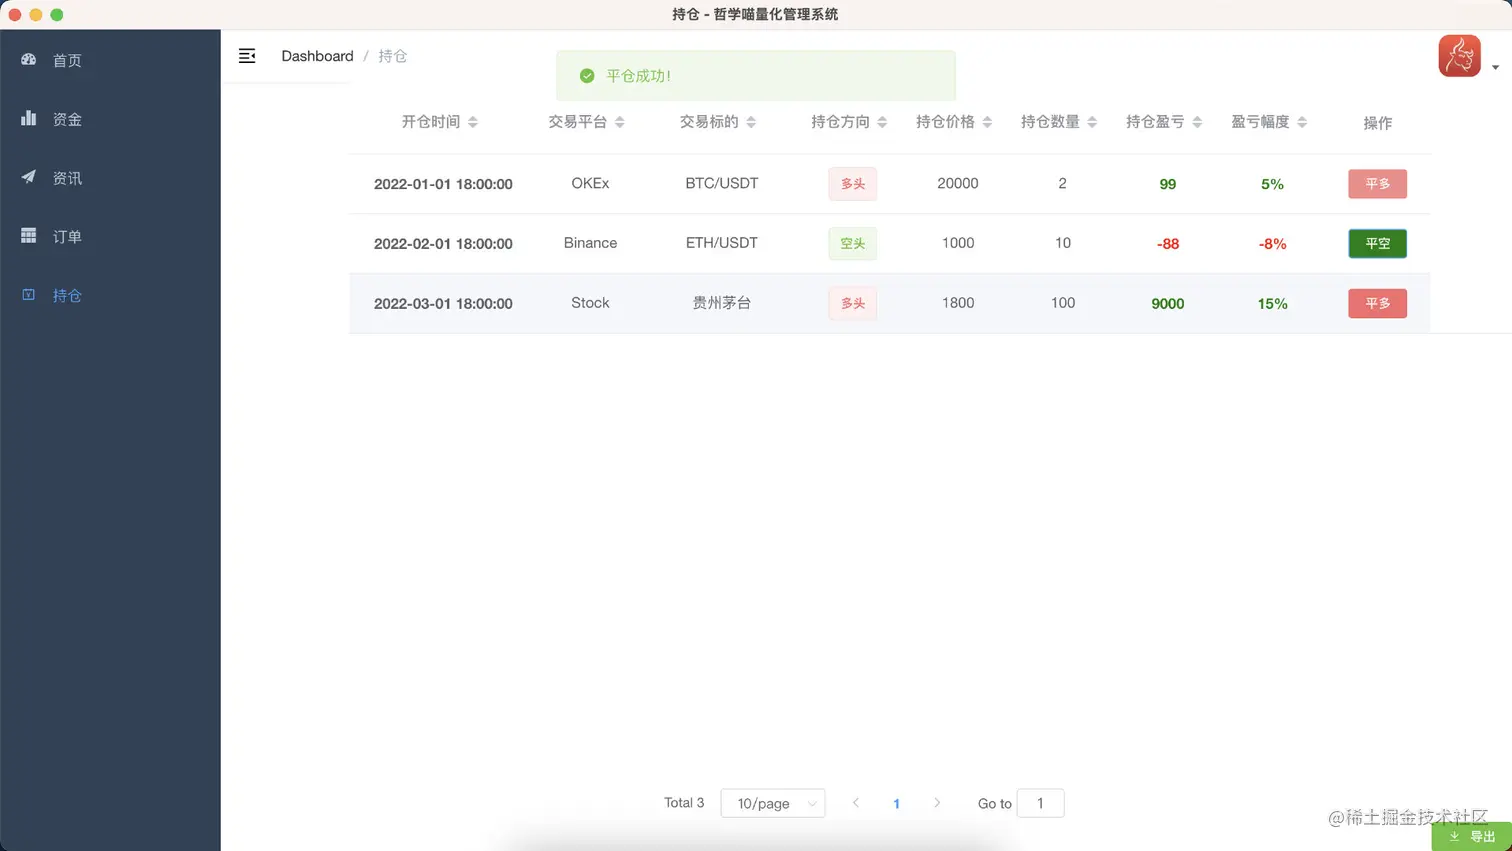The width and height of the screenshot is (1512, 851).
Task: Sort by 持仓盈亏 column arrows
Action: tap(1197, 122)
